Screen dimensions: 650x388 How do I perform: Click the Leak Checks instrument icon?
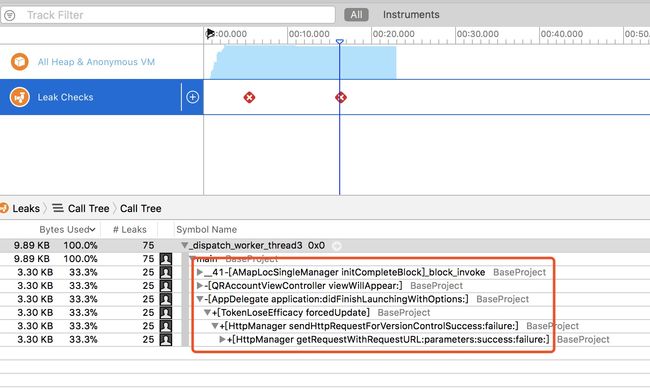pyautogui.click(x=19, y=97)
